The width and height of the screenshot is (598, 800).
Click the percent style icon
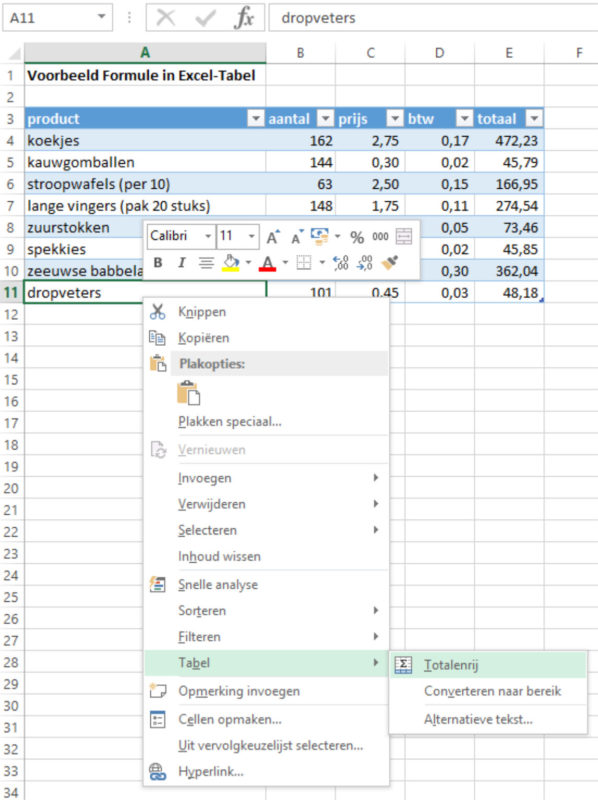pos(357,237)
